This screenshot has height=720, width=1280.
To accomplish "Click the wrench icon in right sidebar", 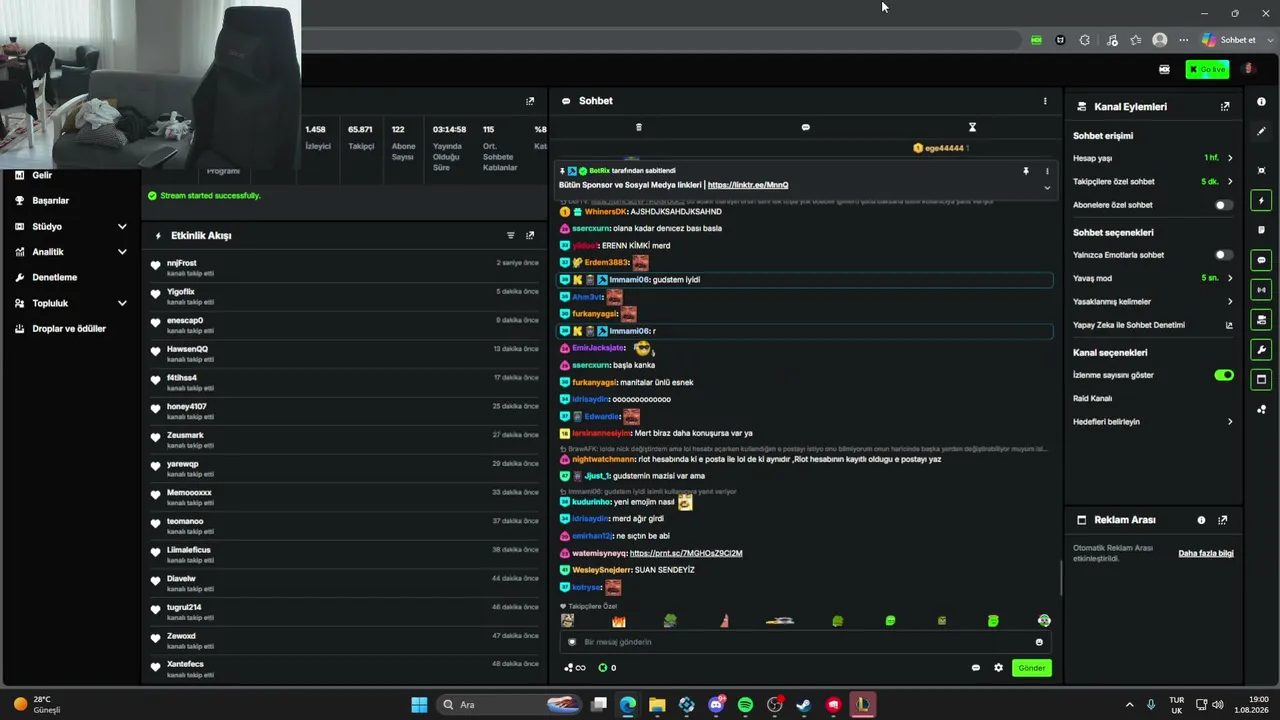I will click(1261, 350).
